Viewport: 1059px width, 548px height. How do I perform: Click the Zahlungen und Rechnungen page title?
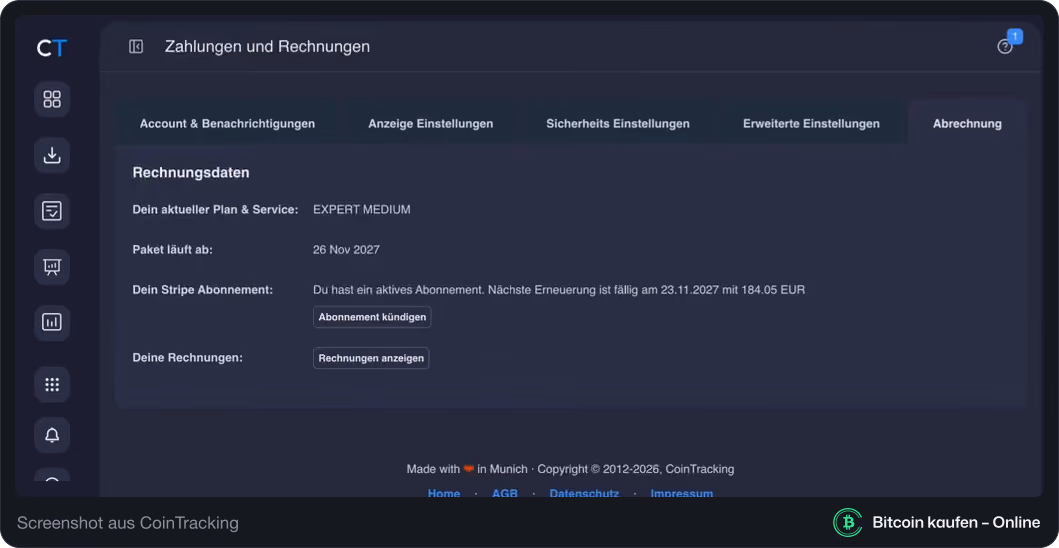point(267,47)
